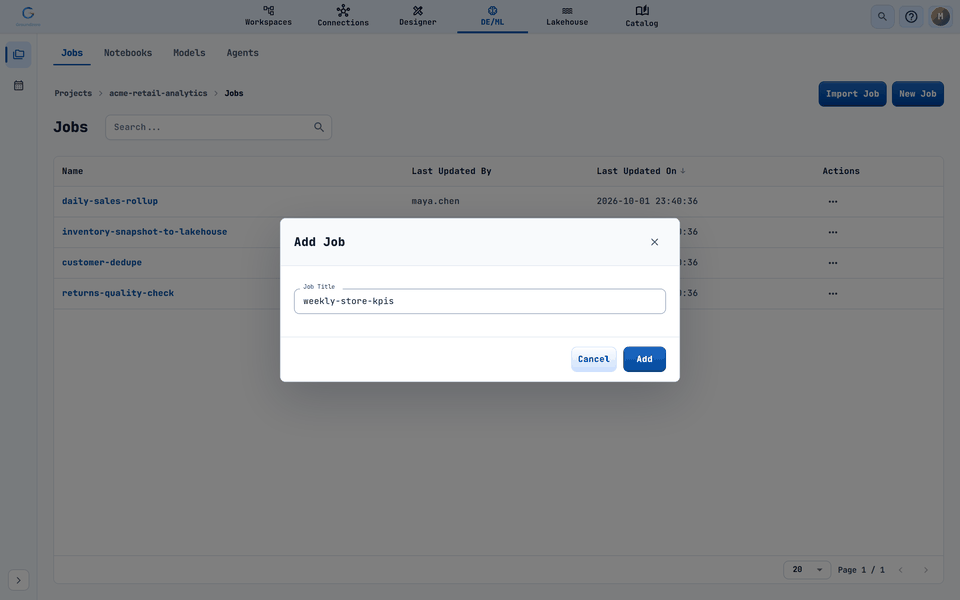Screen dimensions: 960x600
Task: Expand the sidebar with the arrow button
Action: click(18, 580)
